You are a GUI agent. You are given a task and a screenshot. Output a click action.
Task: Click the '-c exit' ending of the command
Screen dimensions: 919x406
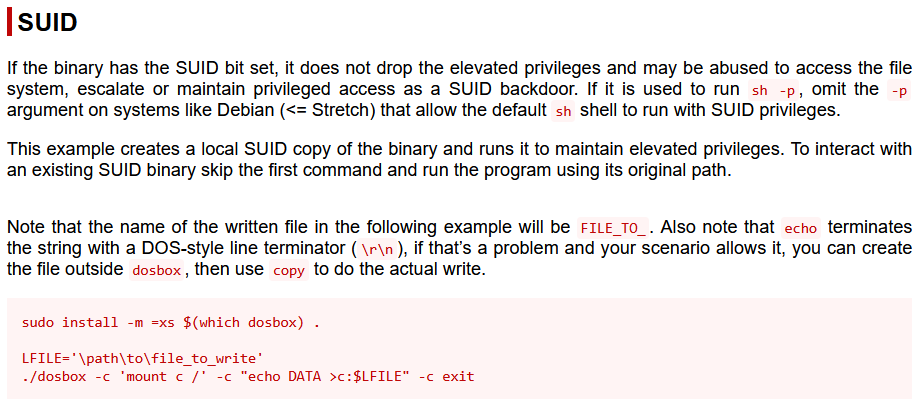coord(446,377)
